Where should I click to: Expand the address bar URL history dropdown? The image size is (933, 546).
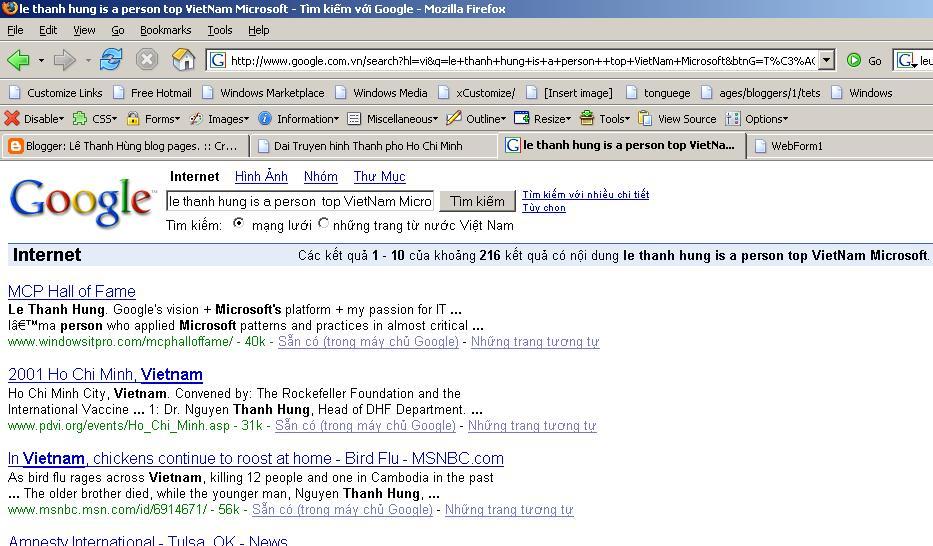(826, 60)
